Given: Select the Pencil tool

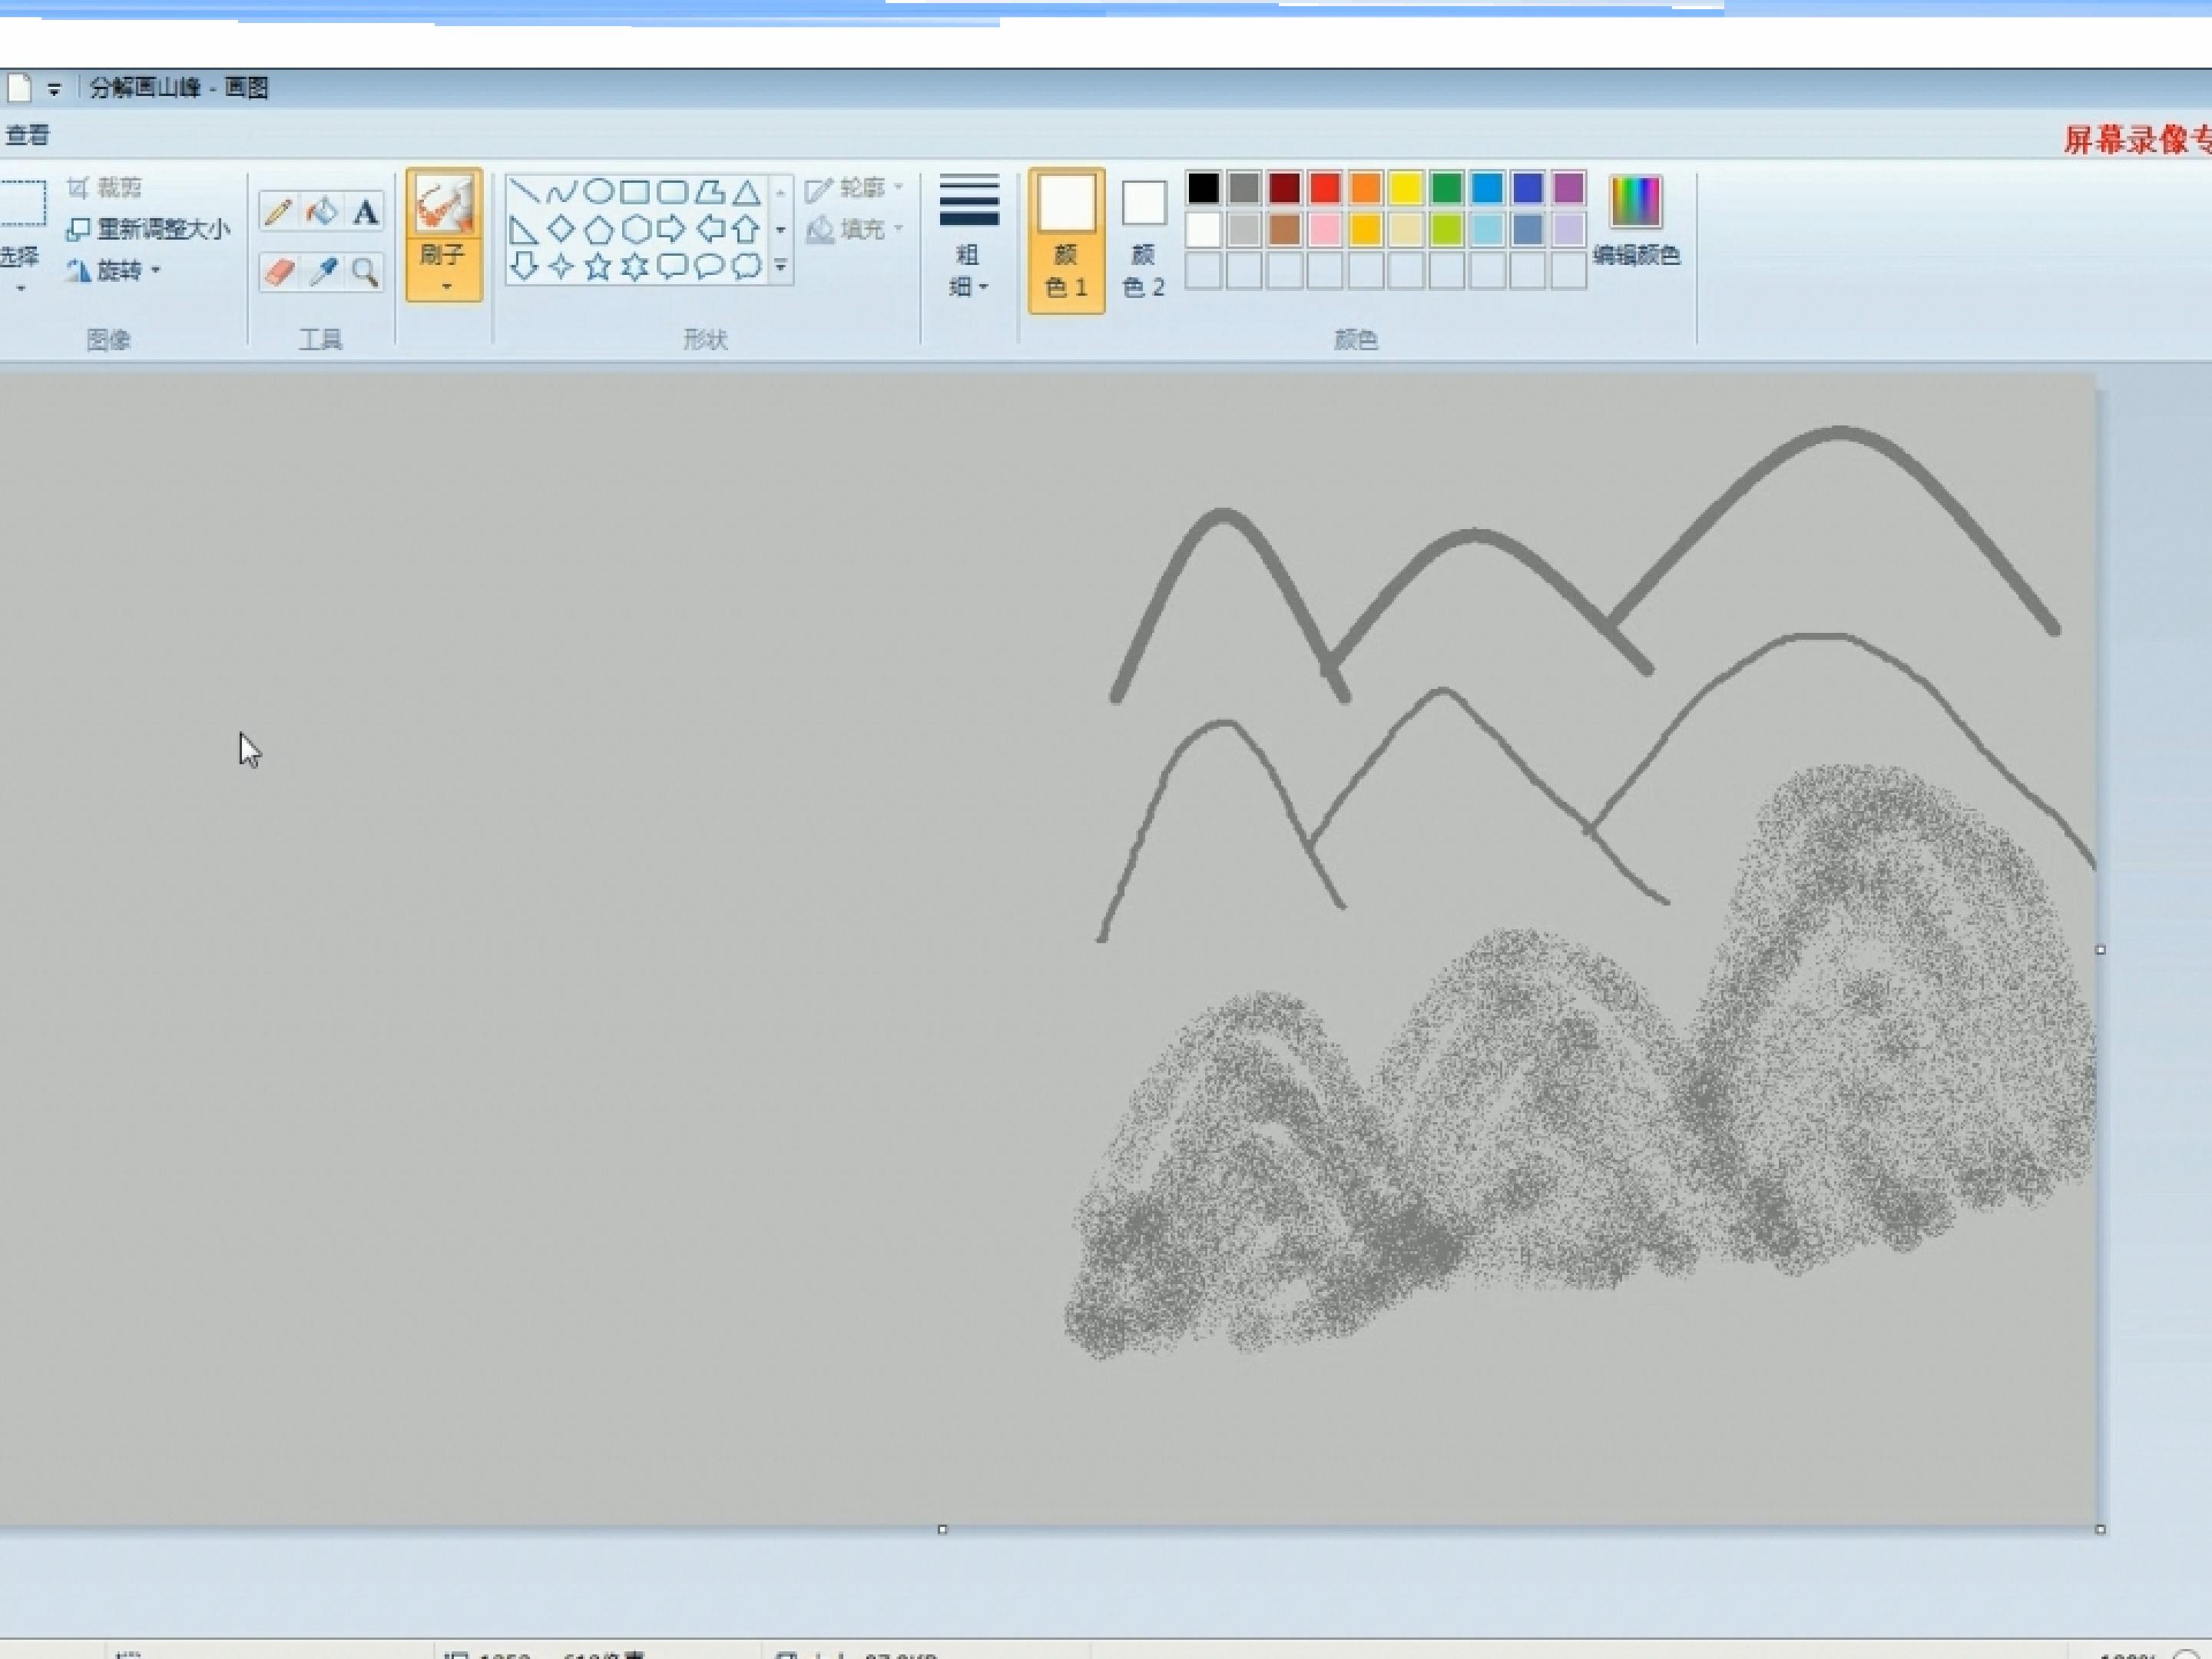Looking at the screenshot, I should [x=279, y=212].
